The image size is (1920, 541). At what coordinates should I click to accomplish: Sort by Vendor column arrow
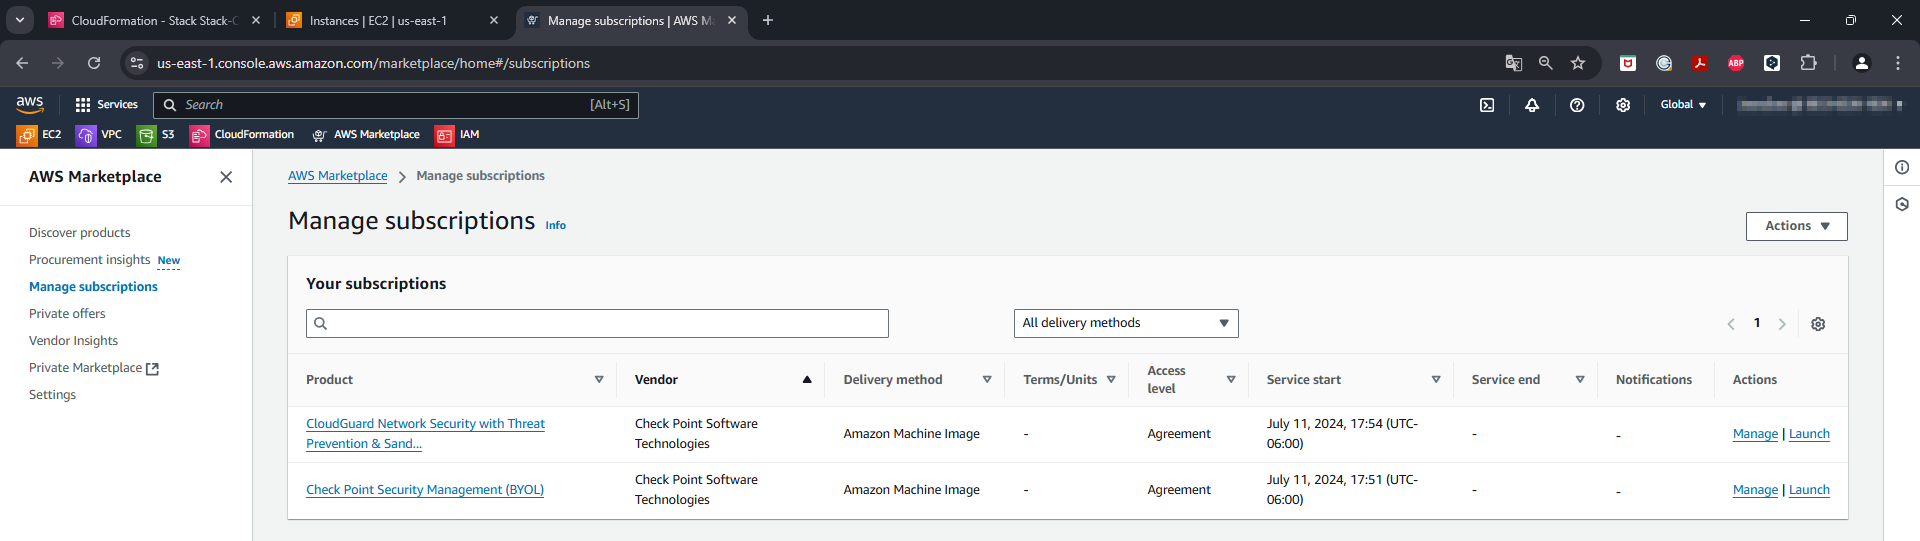pos(807,380)
